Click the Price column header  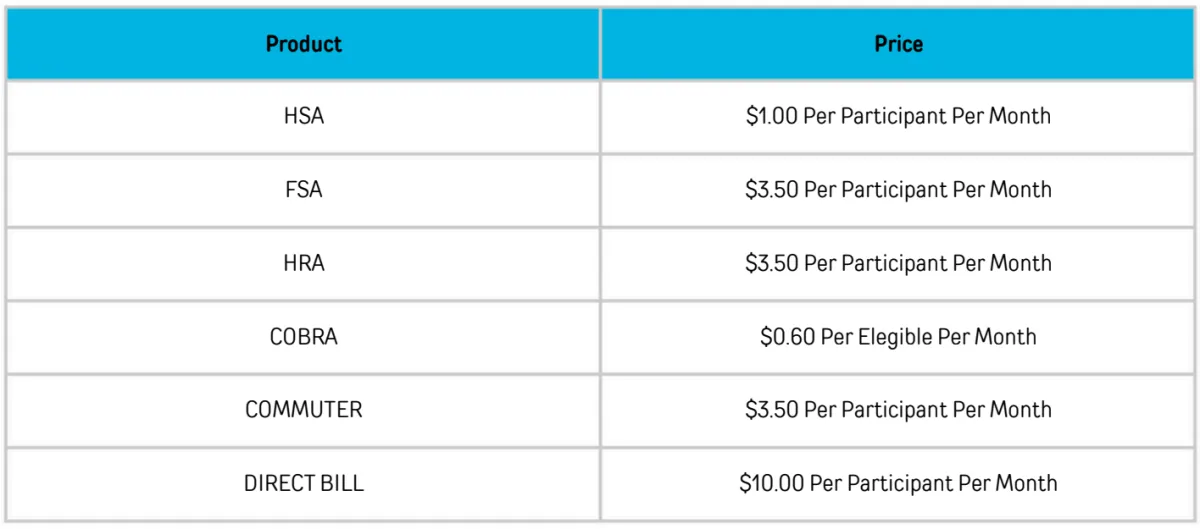[898, 44]
